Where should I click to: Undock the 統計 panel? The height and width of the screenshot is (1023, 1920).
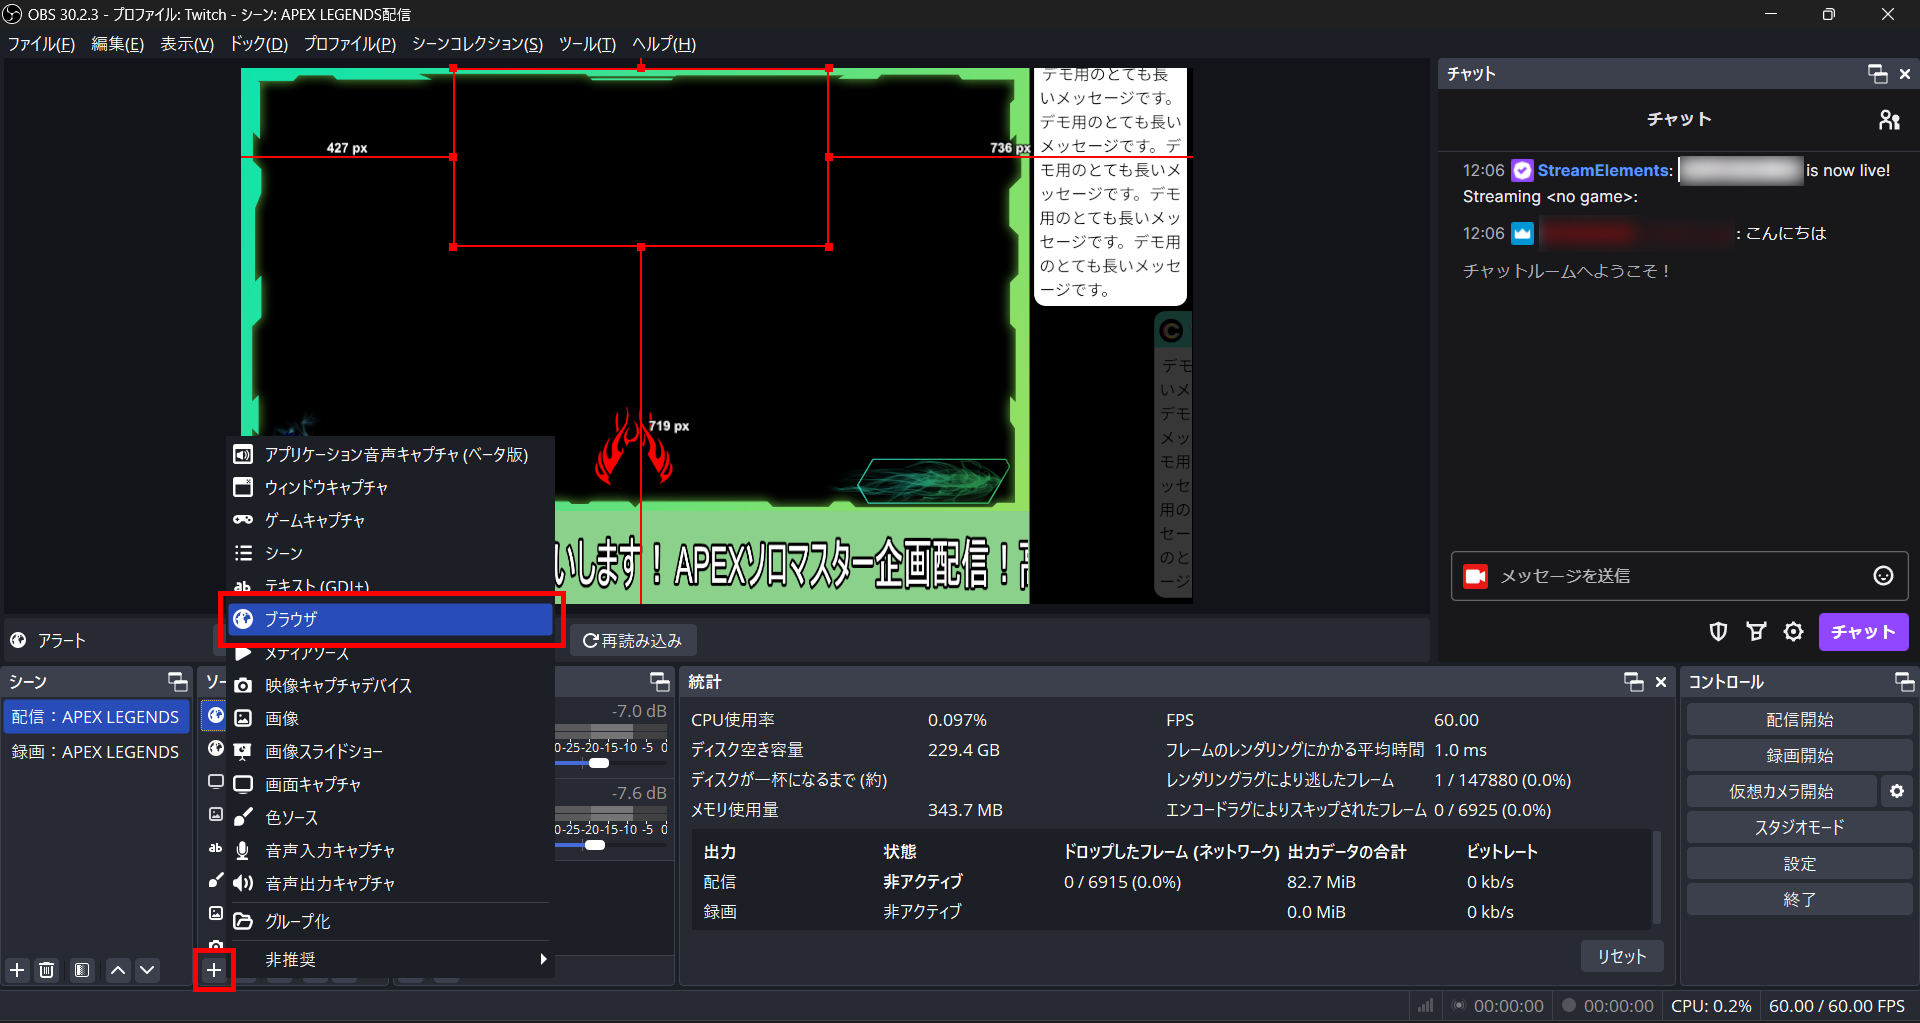tap(1634, 682)
